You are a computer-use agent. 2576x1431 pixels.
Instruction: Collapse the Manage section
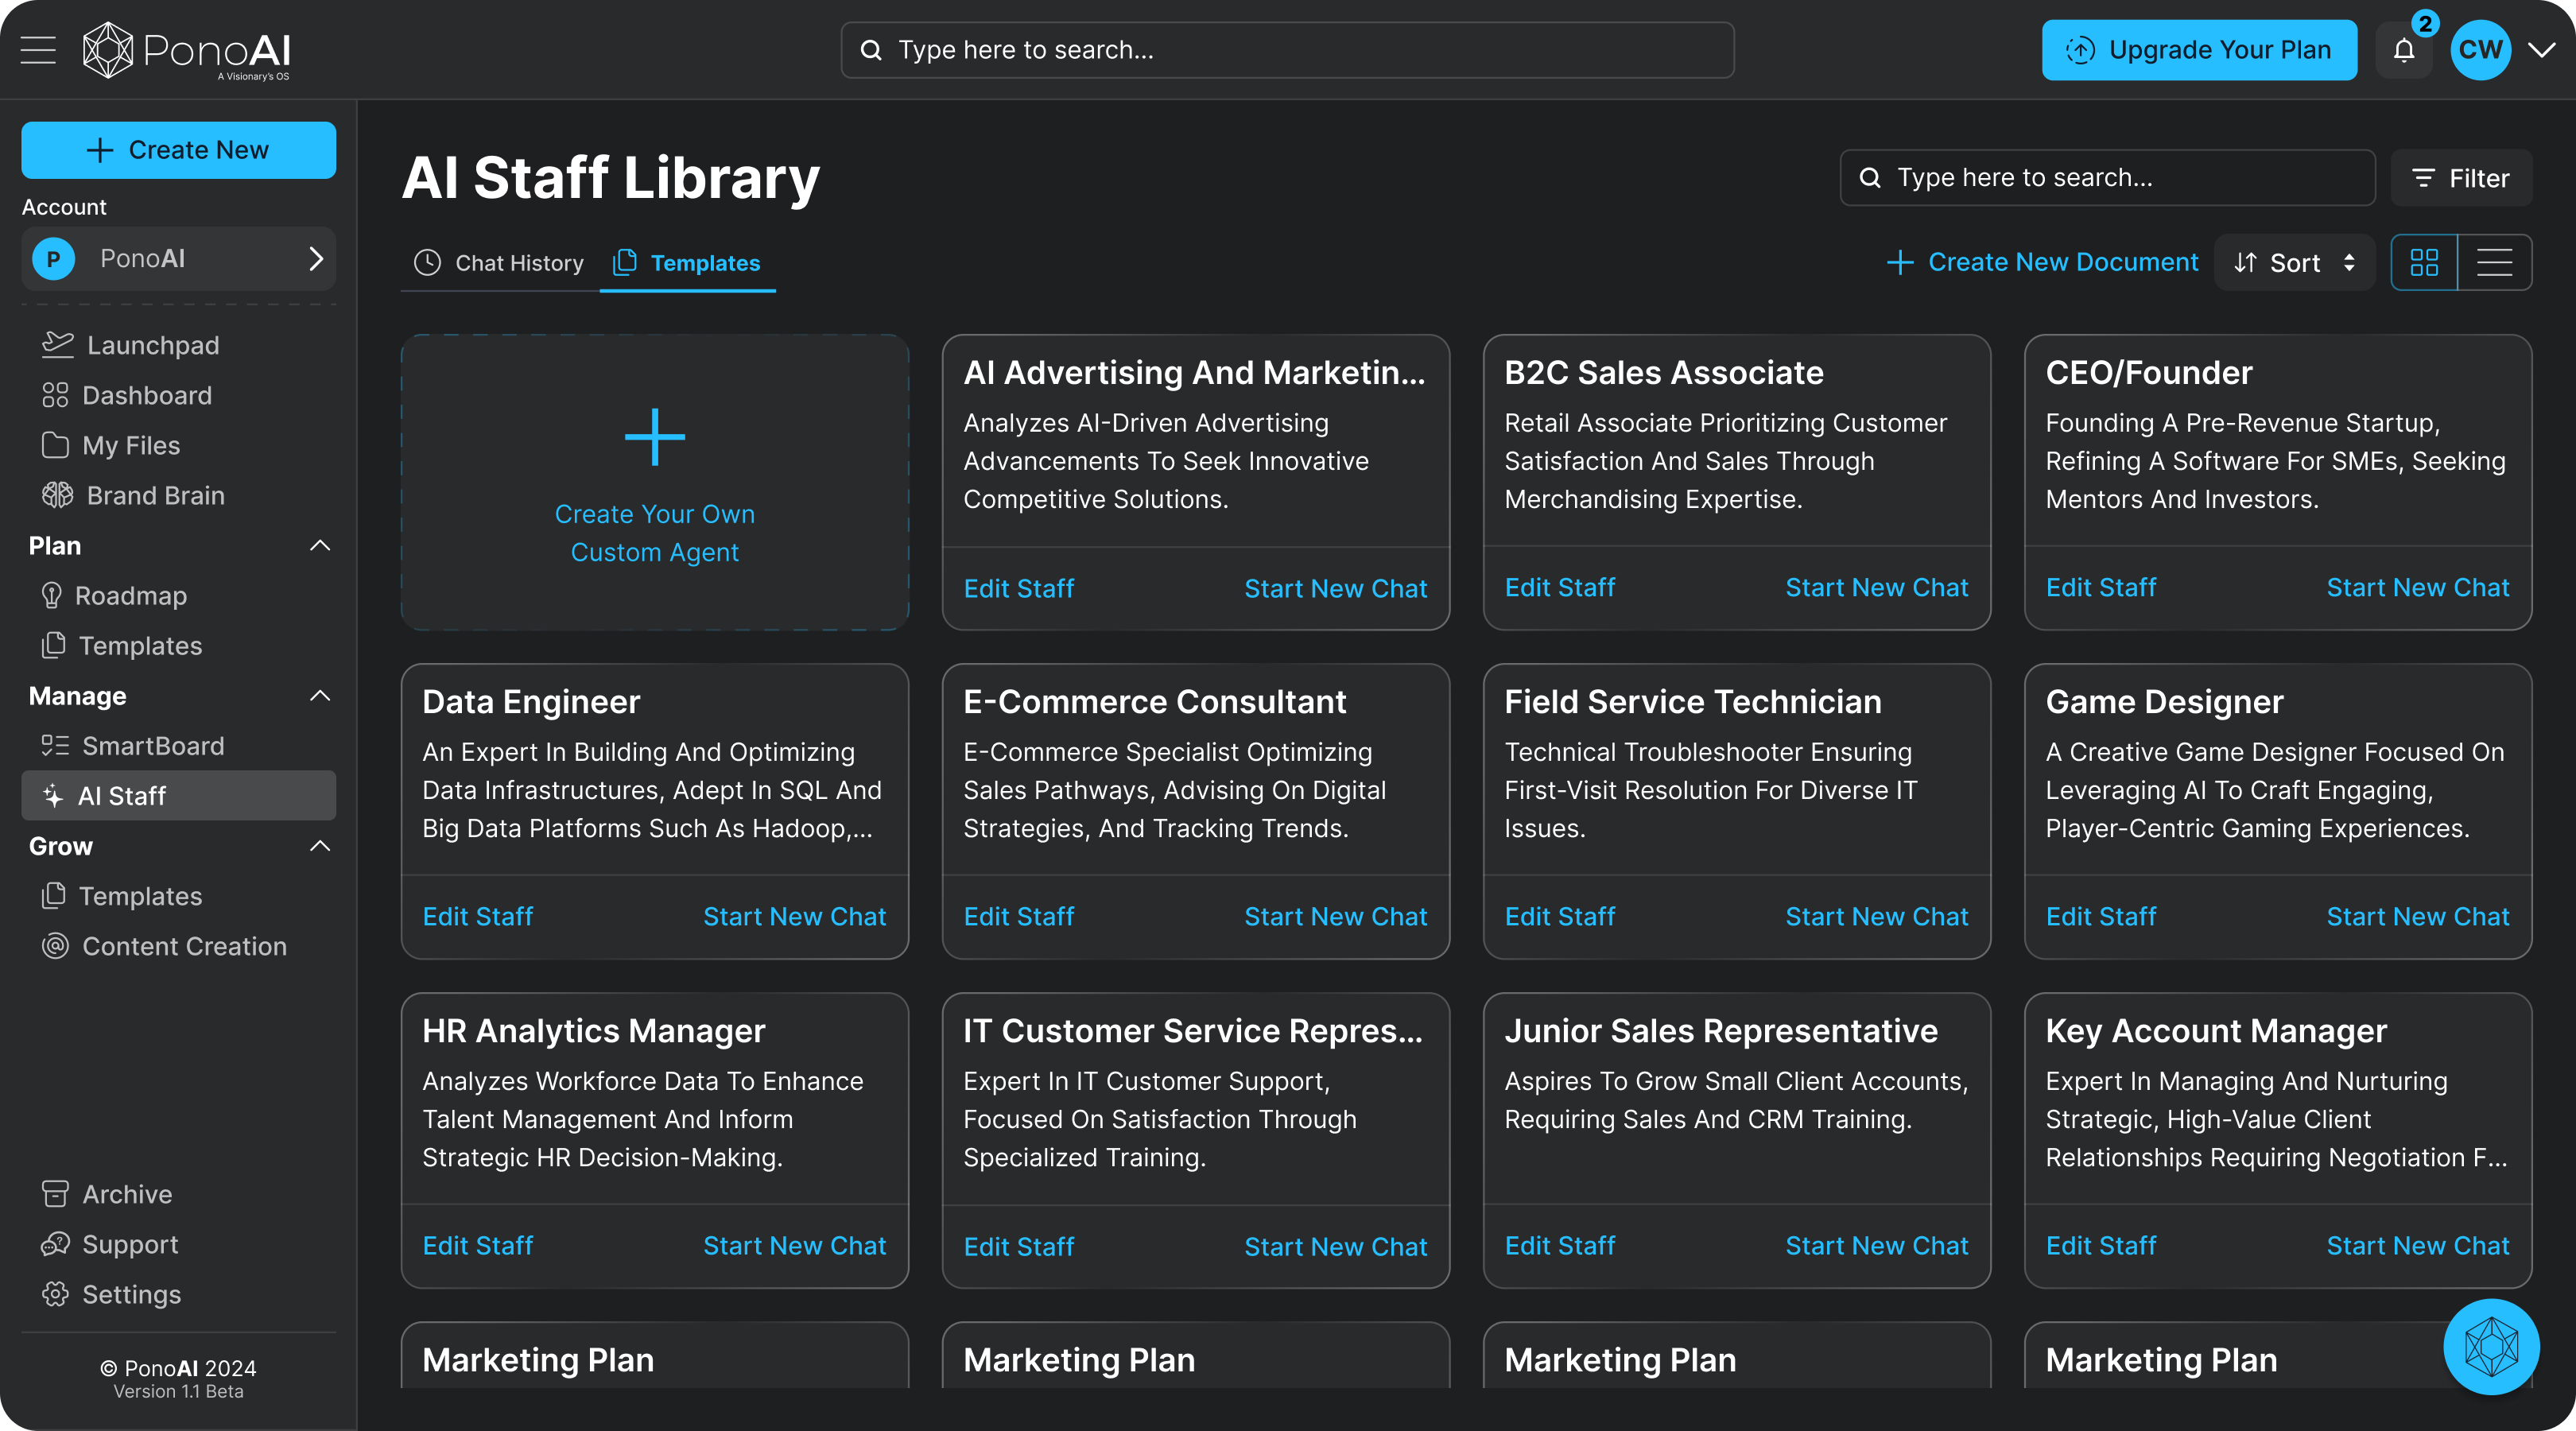[x=320, y=695]
